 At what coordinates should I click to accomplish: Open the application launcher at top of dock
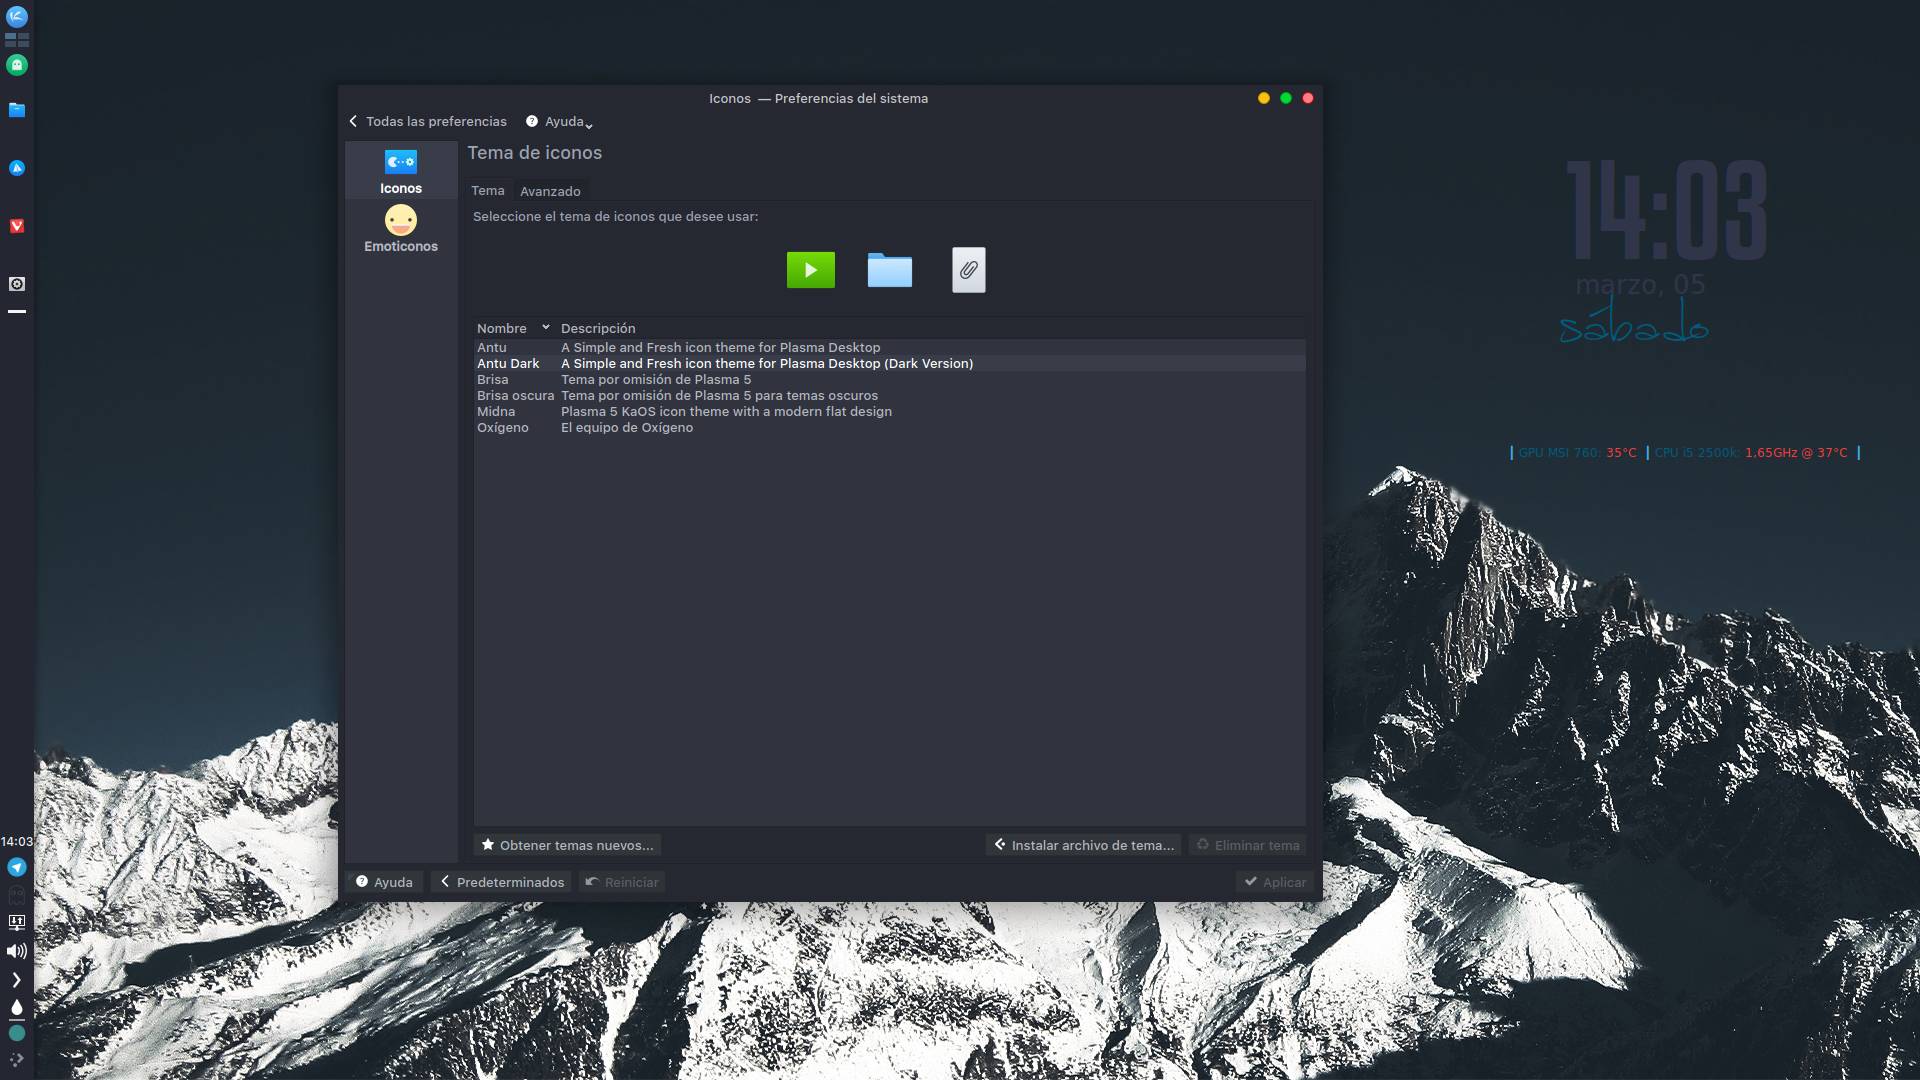[16, 15]
